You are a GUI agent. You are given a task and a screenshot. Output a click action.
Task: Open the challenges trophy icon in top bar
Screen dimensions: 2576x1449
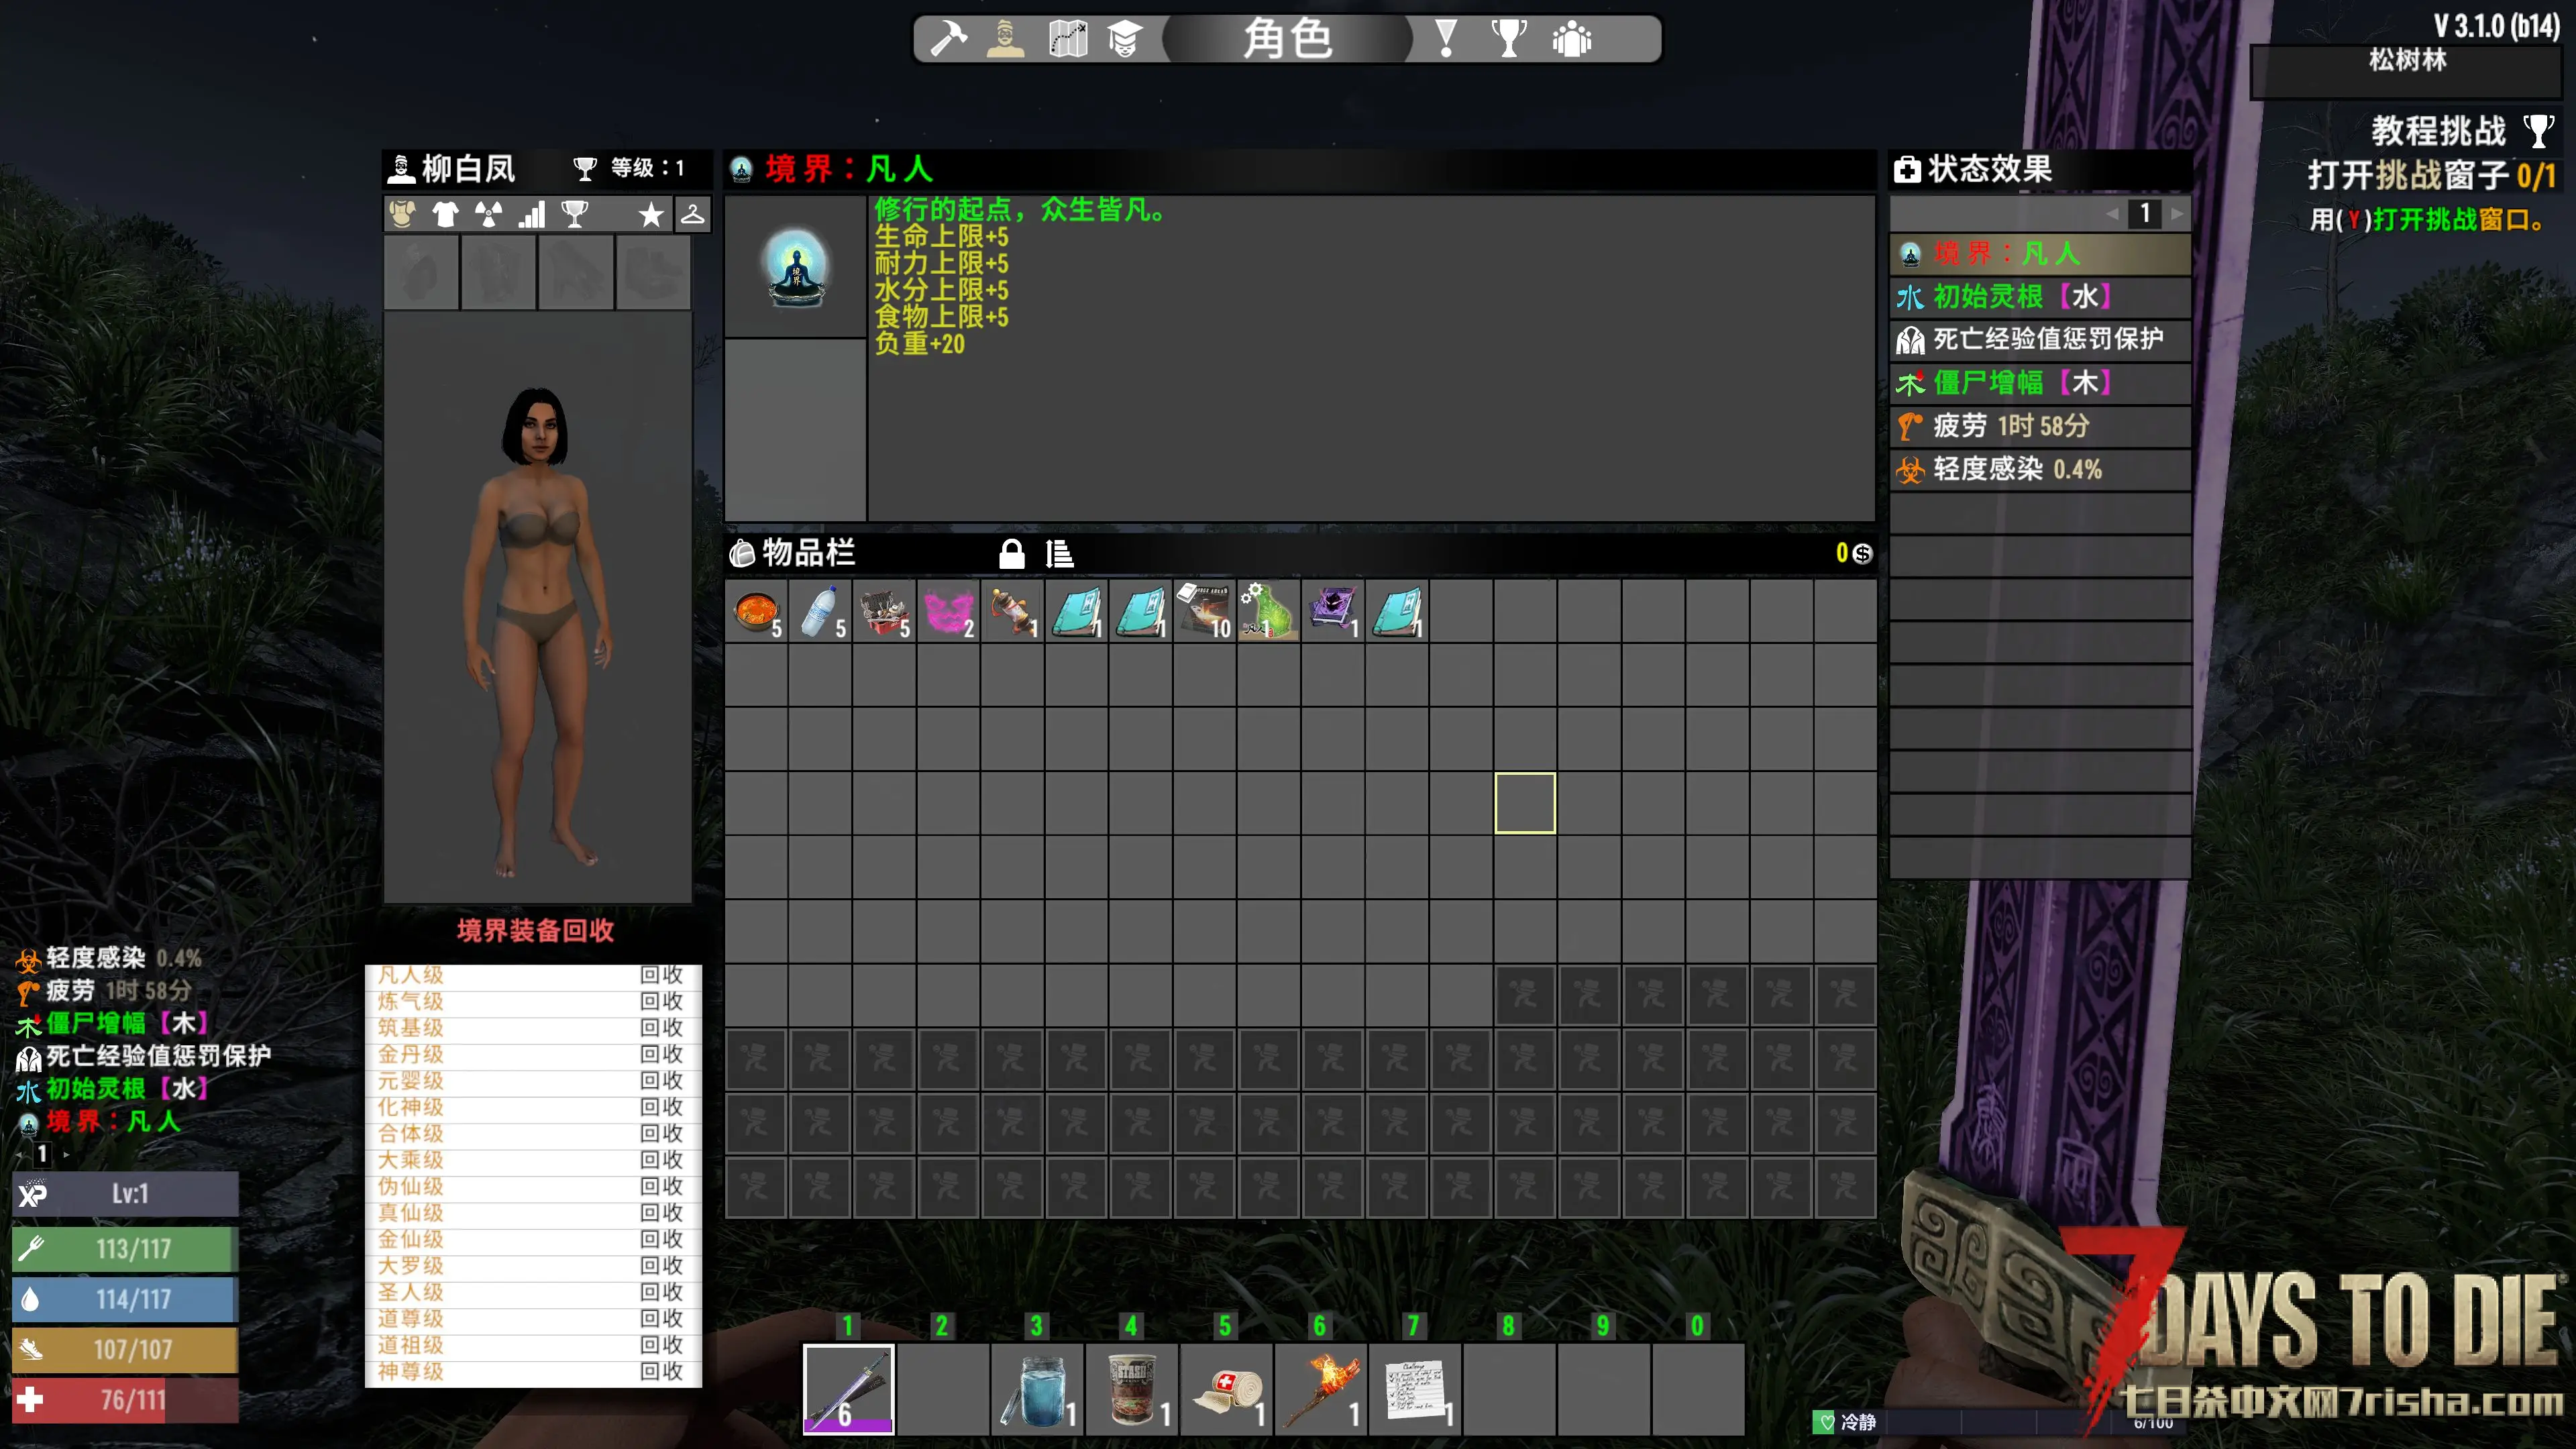coord(1509,39)
